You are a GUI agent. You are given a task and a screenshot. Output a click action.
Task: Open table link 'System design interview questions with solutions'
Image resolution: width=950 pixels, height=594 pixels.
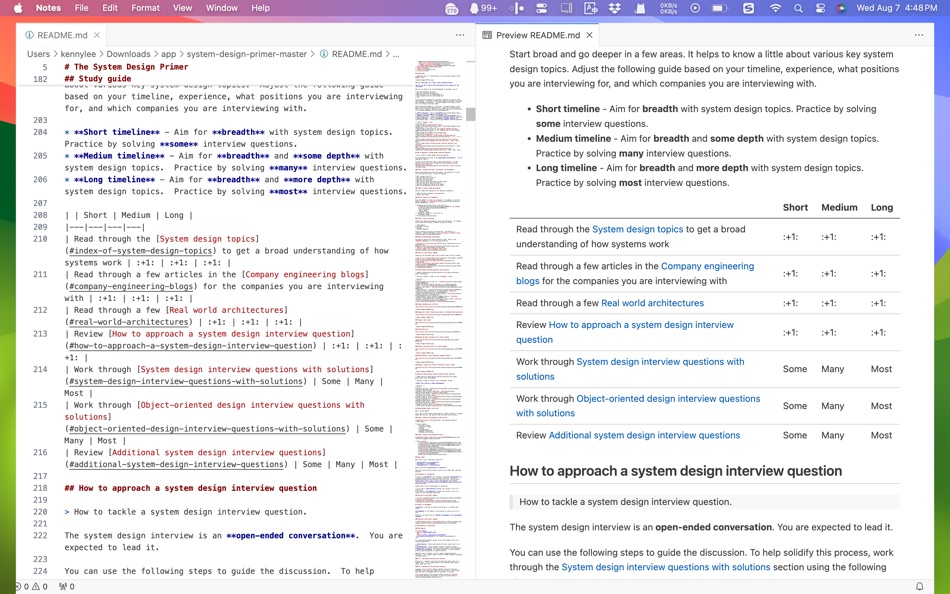click(630, 369)
